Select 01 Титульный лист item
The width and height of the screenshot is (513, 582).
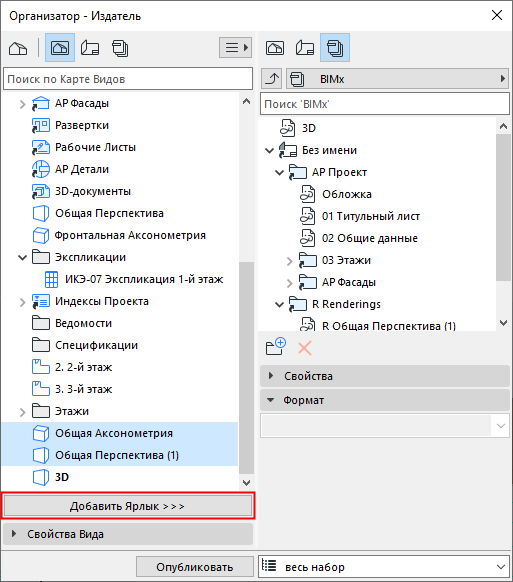point(371,216)
